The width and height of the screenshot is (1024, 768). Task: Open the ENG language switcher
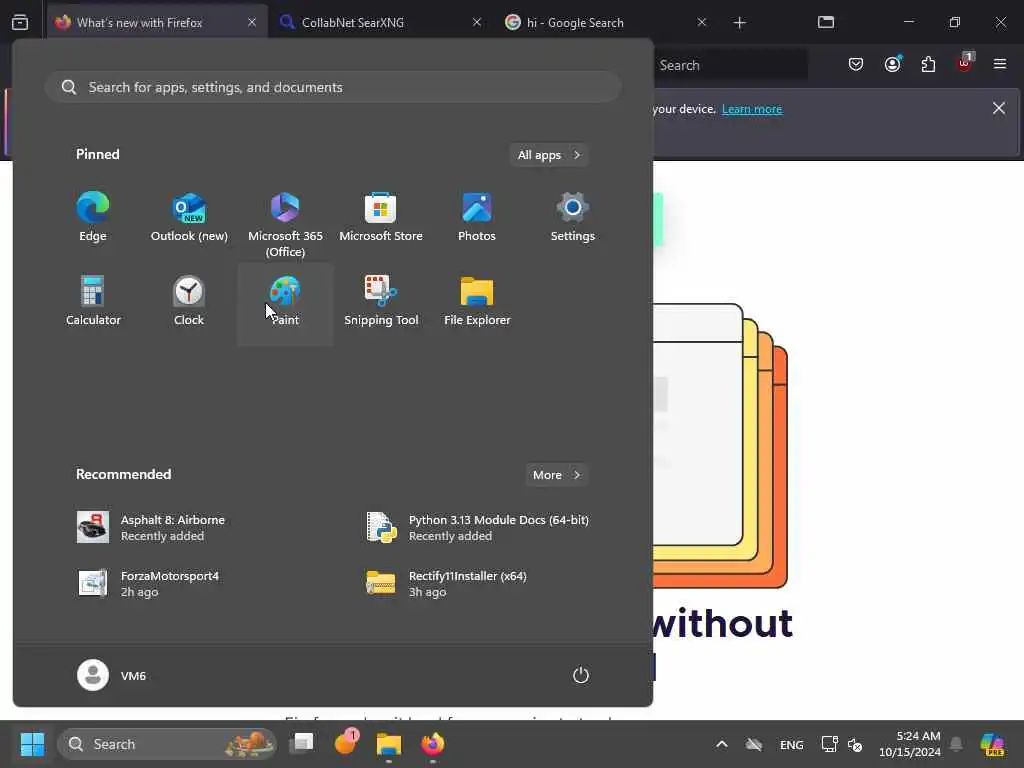pyautogui.click(x=792, y=744)
